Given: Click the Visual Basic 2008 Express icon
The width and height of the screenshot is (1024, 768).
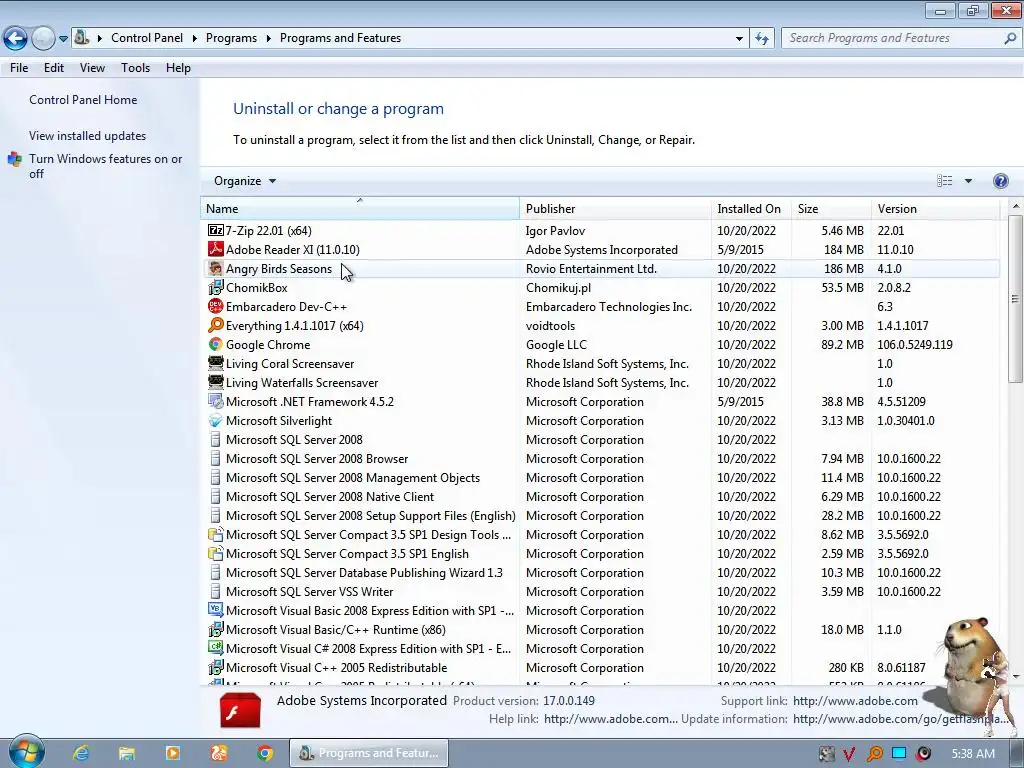Looking at the screenshot, I should click(x=216, y=610).
